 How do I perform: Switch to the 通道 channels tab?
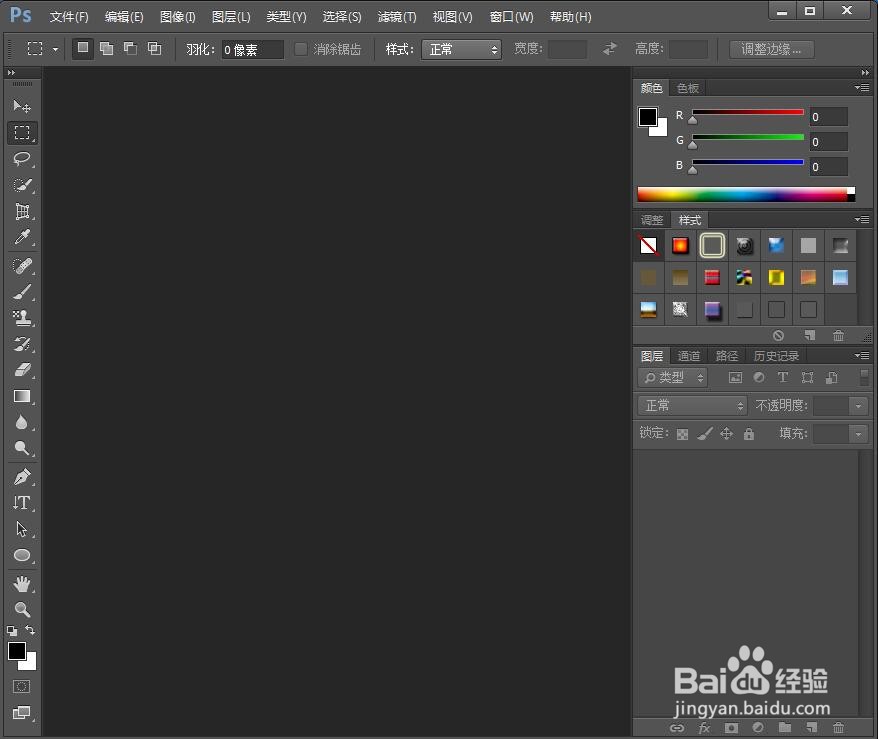(x=689, y=356)
